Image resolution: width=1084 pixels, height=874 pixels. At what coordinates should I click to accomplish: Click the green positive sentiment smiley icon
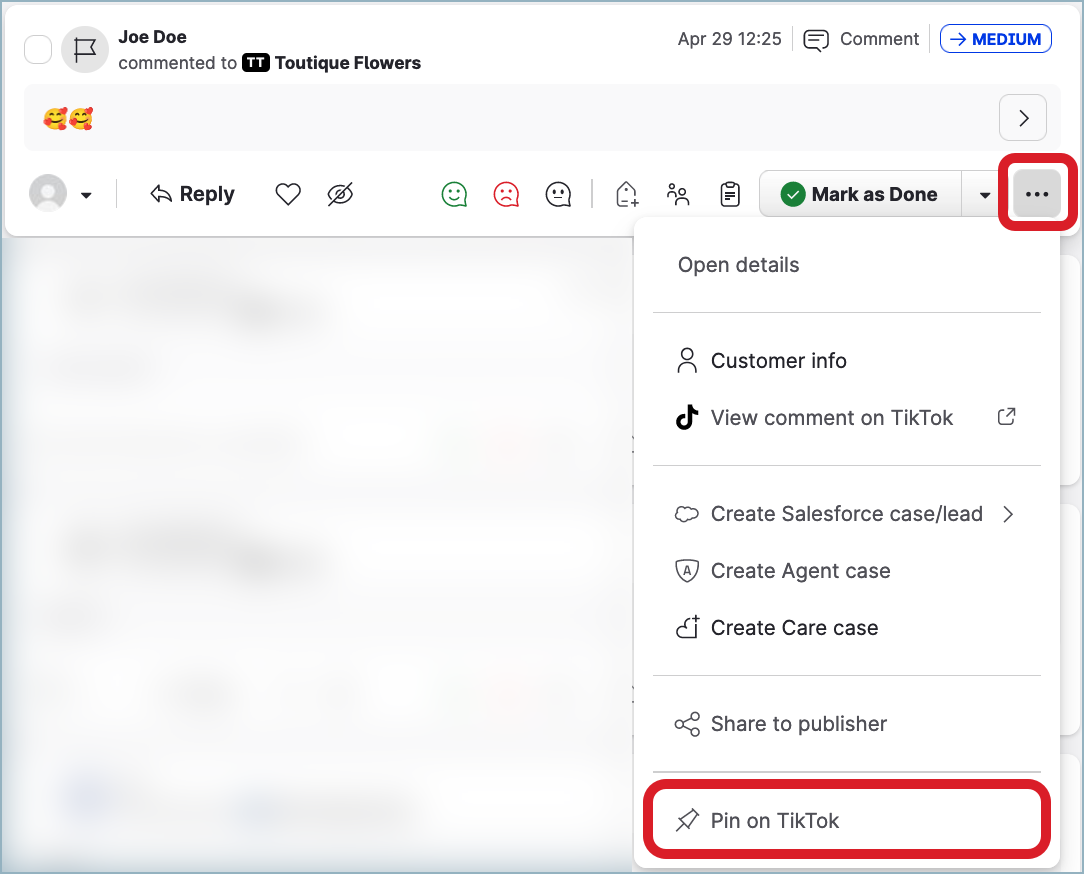click(x=454, y=194)
